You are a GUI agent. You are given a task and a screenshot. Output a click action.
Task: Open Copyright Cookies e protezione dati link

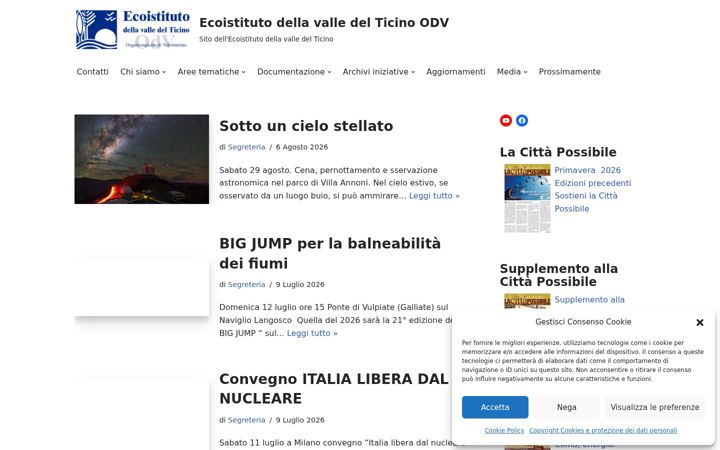603,430
